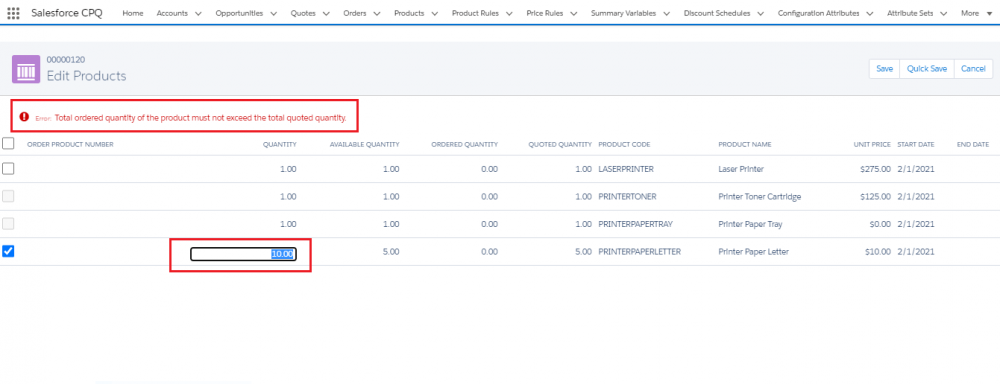Expand the Orders tab dropdown arrow
Image resolution: width=1000 pixels, height=384 pixels.
pos(376,13)
